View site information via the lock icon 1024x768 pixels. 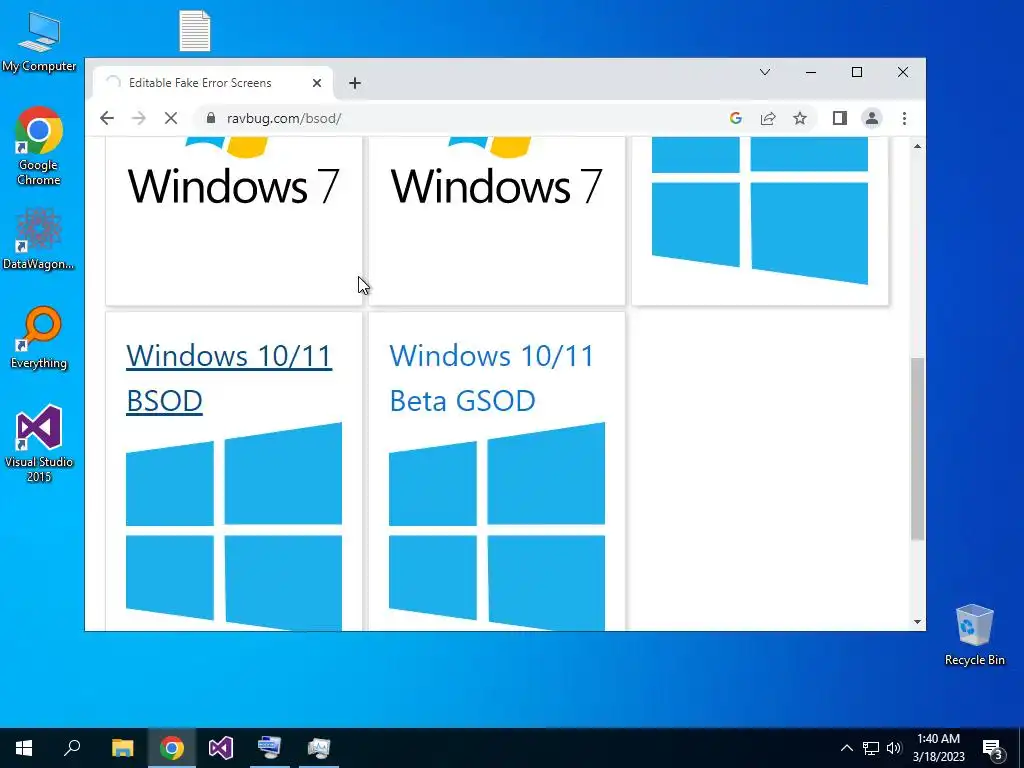coord(210,118)
